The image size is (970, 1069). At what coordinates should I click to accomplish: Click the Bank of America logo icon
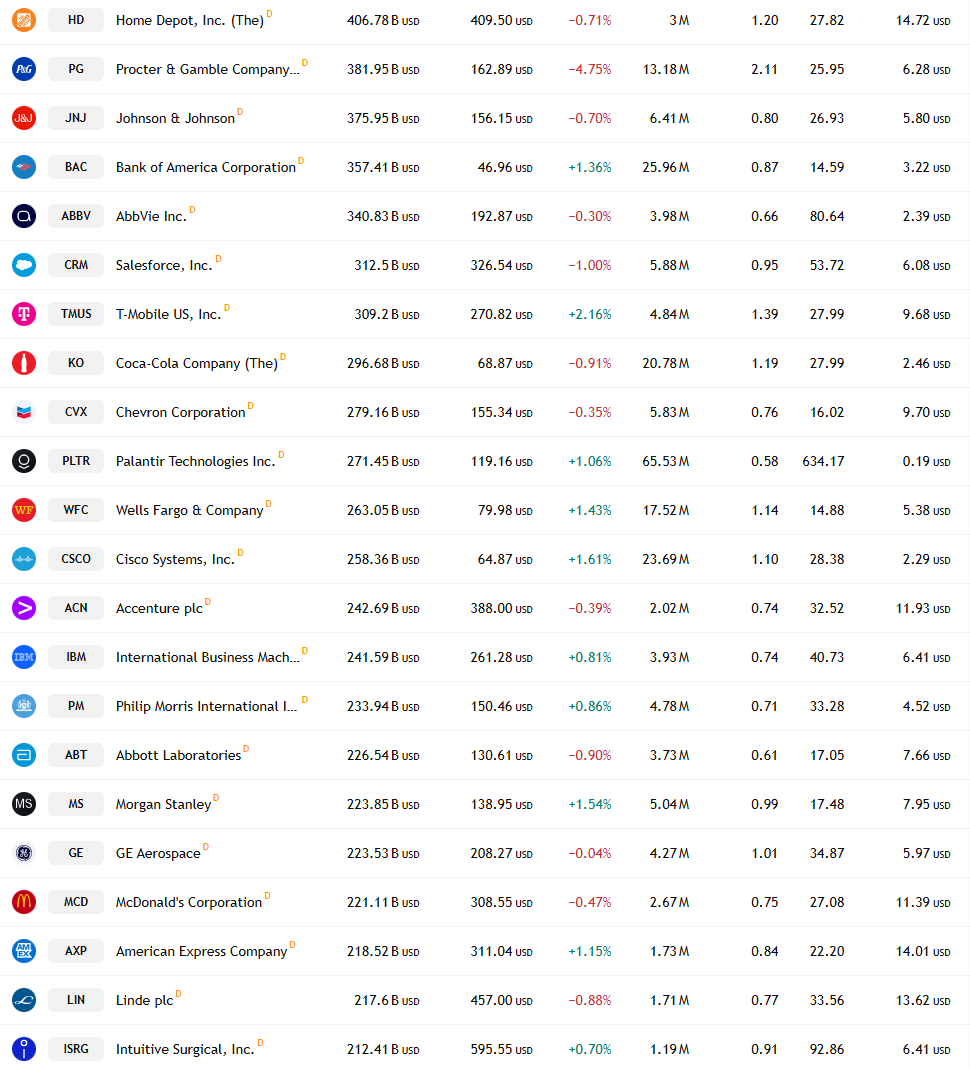24,167
